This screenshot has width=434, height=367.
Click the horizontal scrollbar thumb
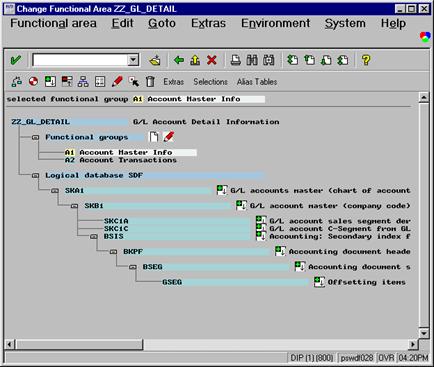coord(80,344)
